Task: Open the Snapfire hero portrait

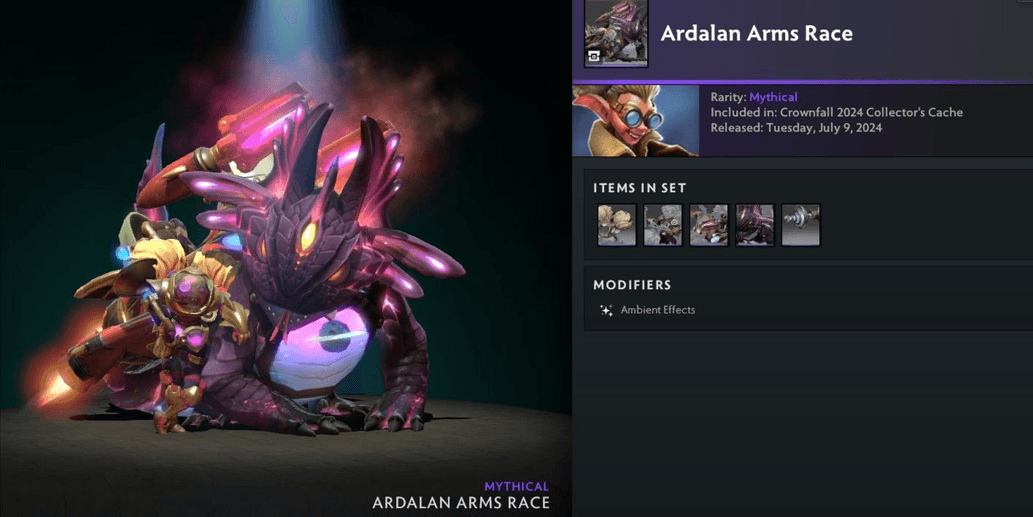Action: click(636, 121)
